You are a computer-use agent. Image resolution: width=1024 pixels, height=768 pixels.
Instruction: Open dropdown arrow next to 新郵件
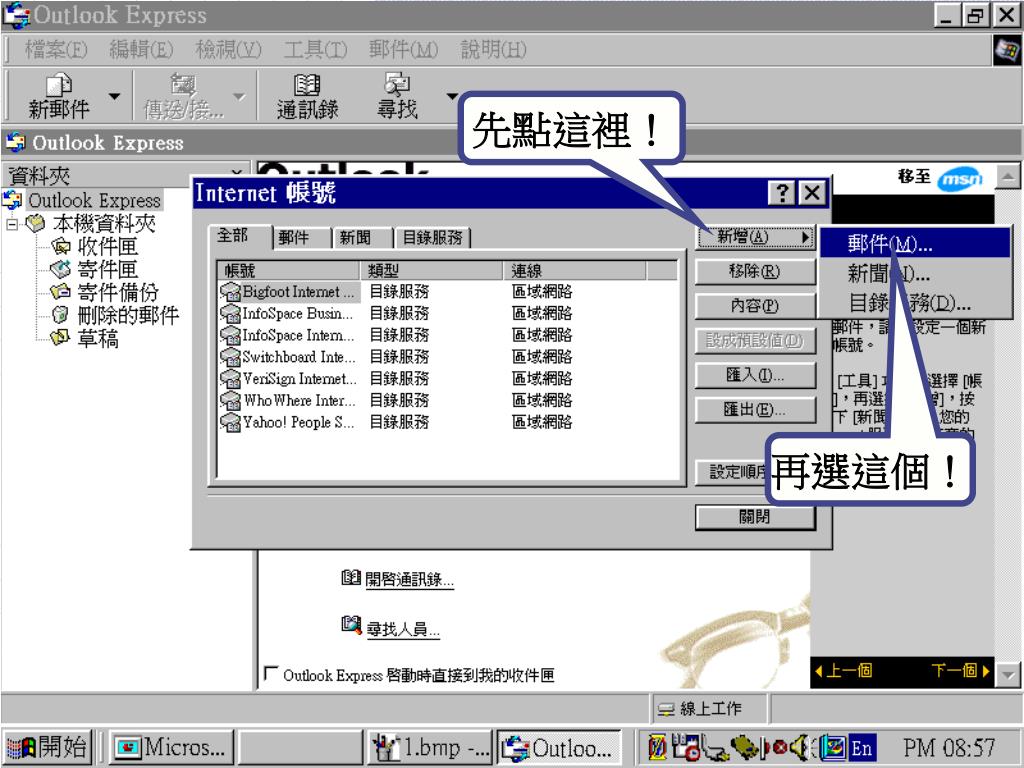pyautogui.click(x=115, y=96)
